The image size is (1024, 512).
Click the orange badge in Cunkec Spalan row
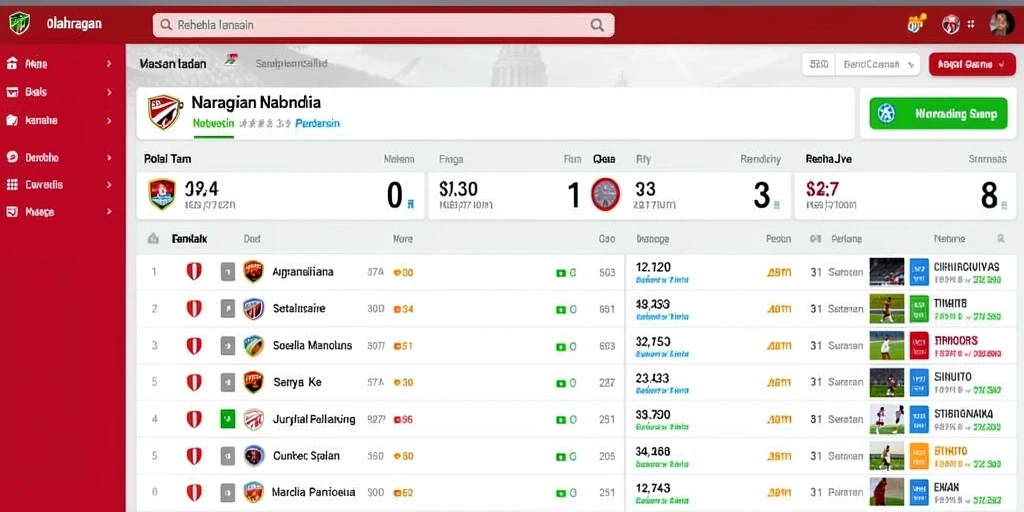click(919, 456)
